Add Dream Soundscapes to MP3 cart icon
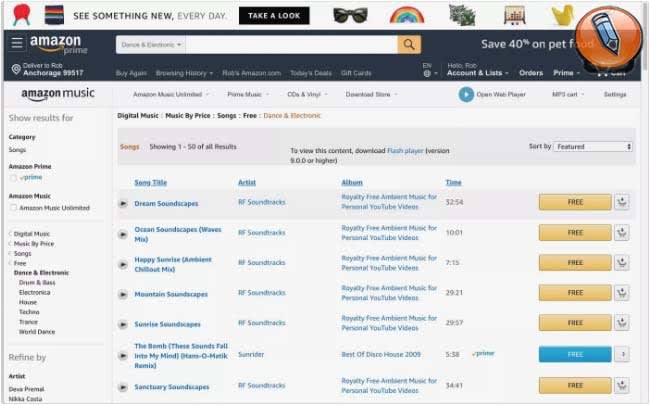 pyautogui.click(x=621, y=202)
